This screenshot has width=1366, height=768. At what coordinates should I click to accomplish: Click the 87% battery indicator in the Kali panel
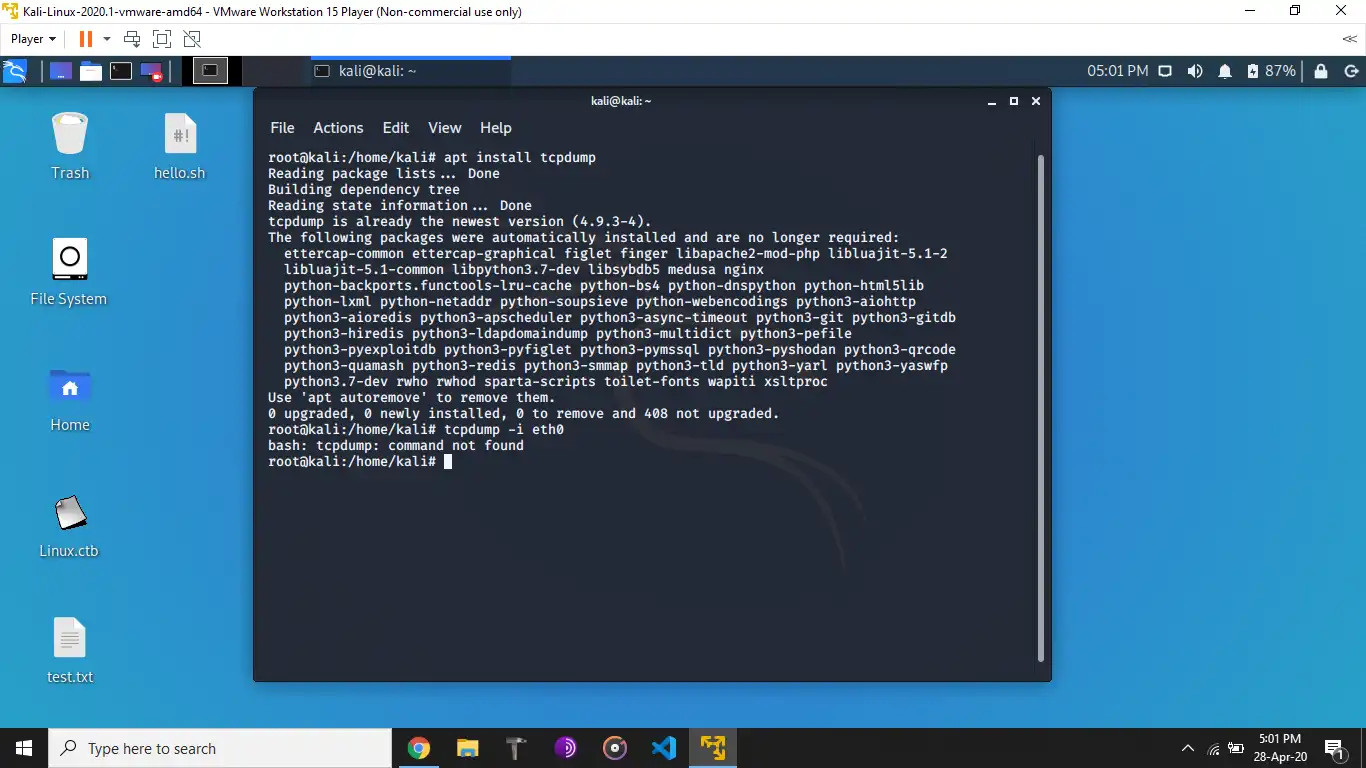tap(1271, 71)
